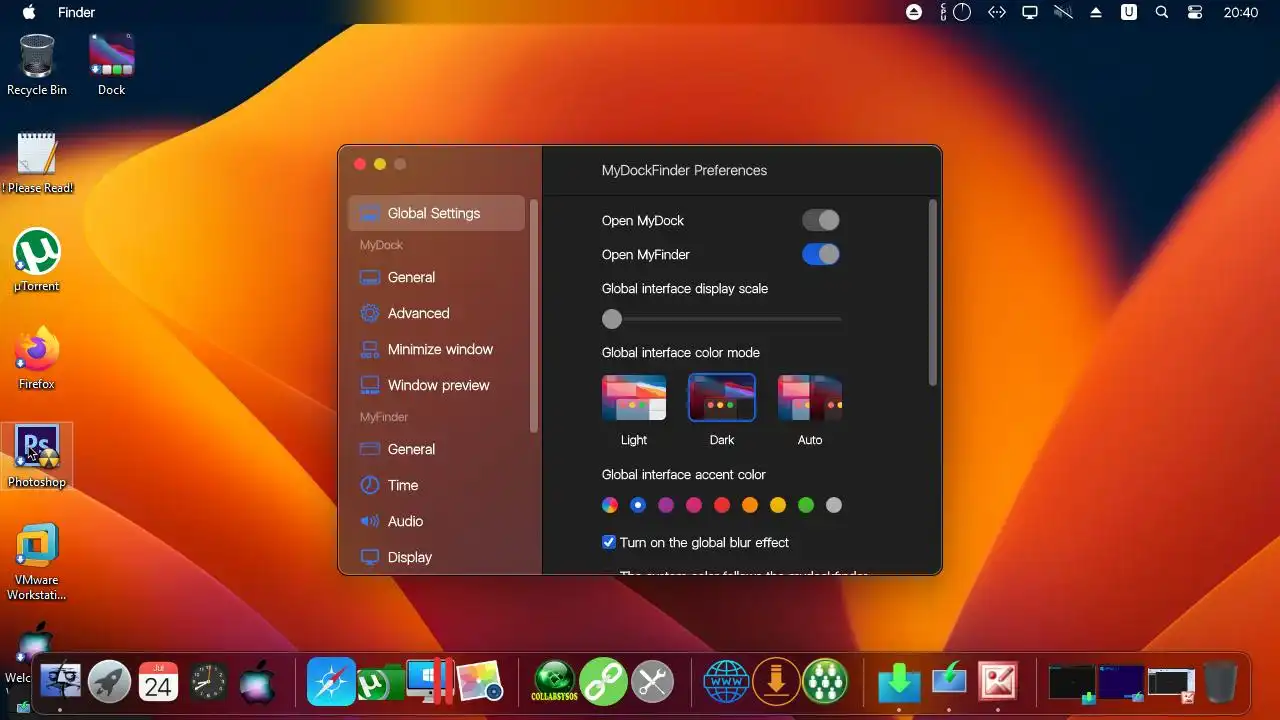Image resolution: width=1280 pixels, height=720 pixels.
Task: Open the Apple menu
Action: pyautogui.click(x=29, y=13)
